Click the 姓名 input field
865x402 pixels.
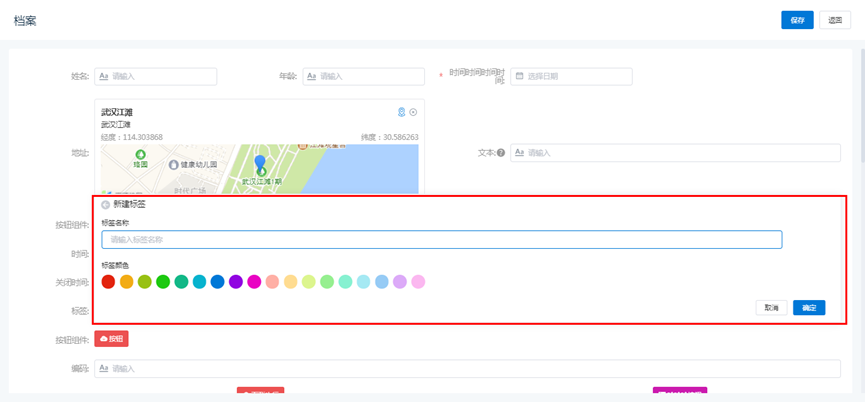pyautogui.click(x=156, y=76)
